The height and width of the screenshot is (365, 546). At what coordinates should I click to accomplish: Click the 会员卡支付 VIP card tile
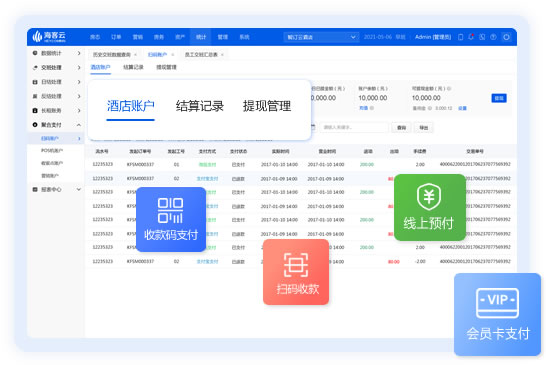[x=498, y=314]
